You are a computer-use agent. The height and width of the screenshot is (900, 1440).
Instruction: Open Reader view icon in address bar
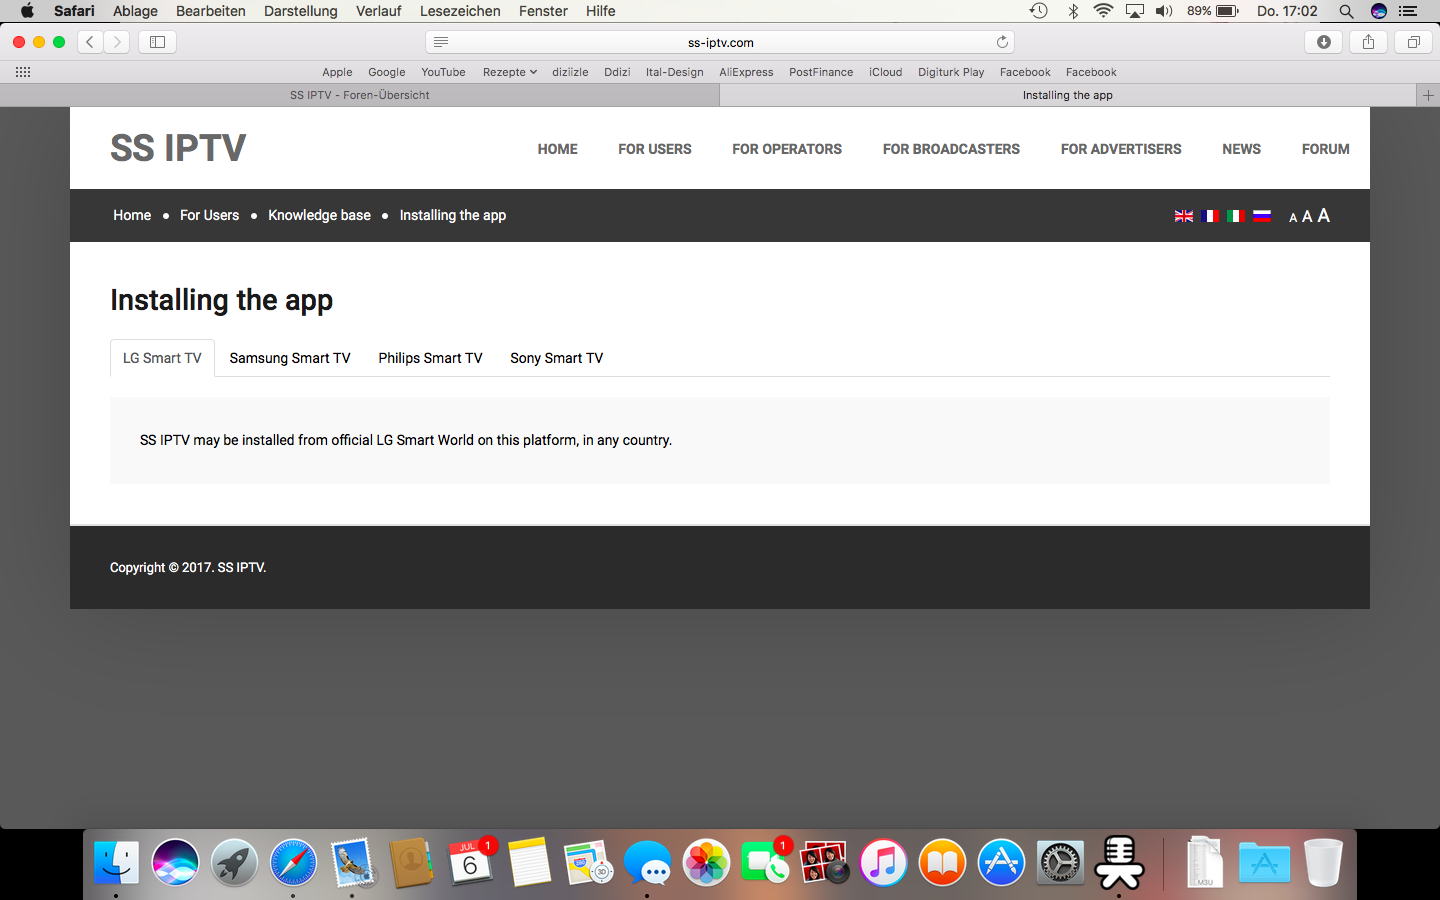(441, 42)
